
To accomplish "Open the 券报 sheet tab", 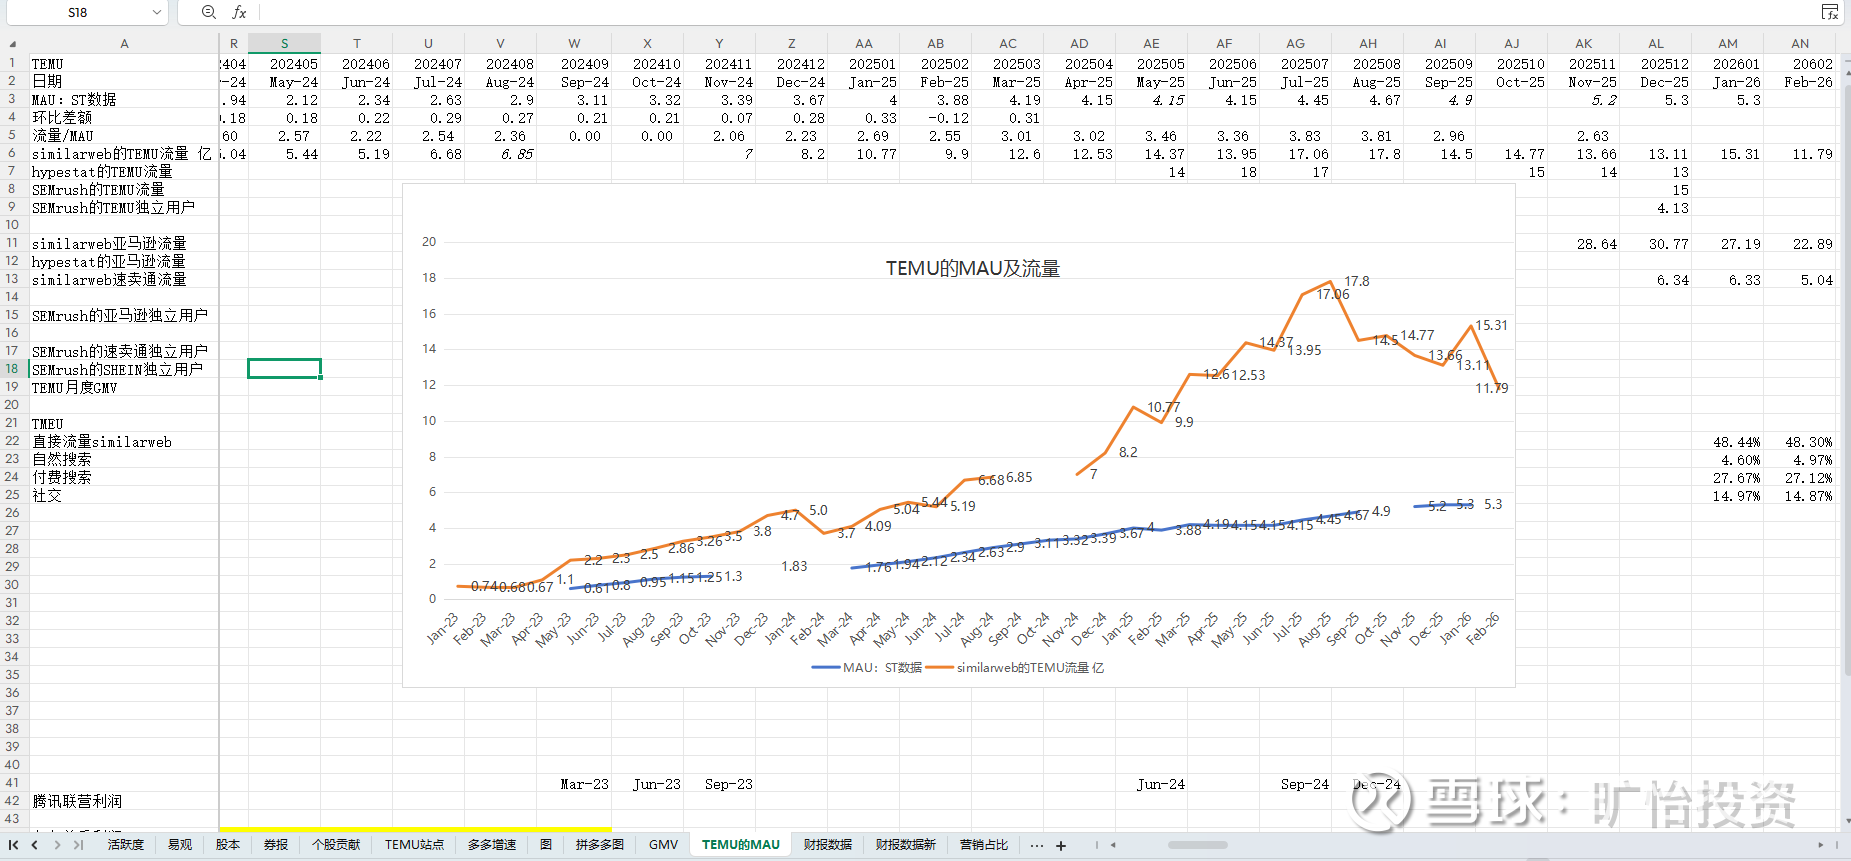I will 276,845.
